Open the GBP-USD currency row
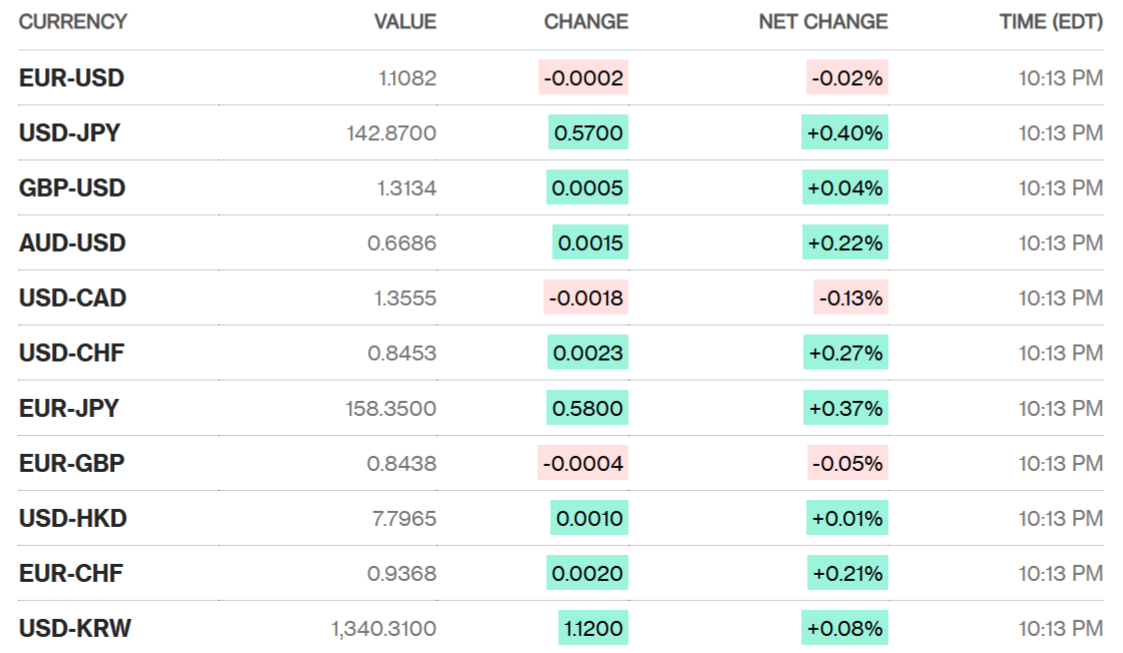This screenshot has width=1123, height=653. pos(72,188)
